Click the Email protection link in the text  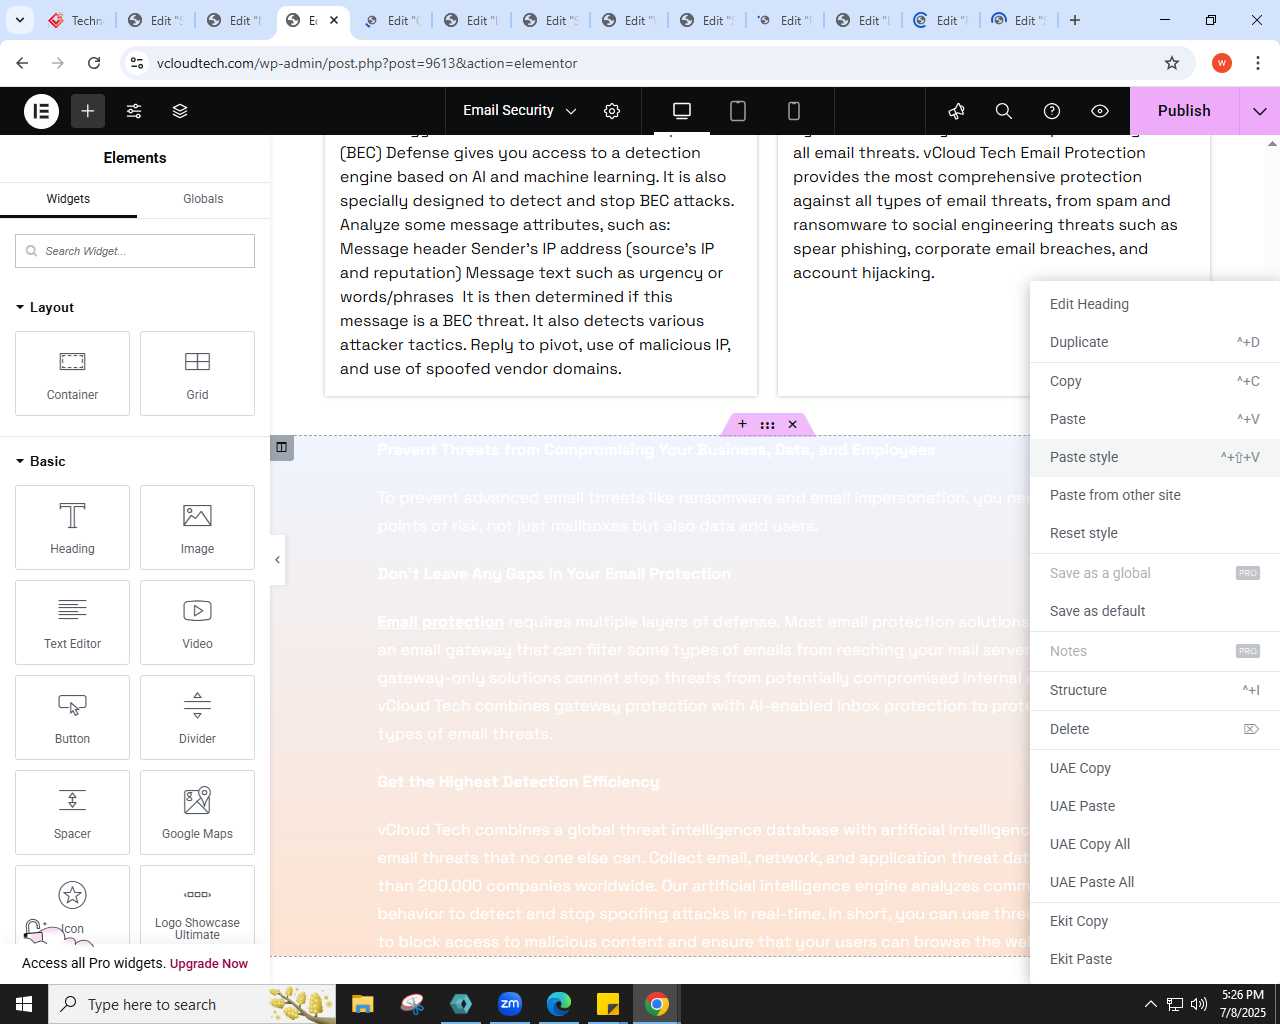pyautogui.click(x=440, y=622)
